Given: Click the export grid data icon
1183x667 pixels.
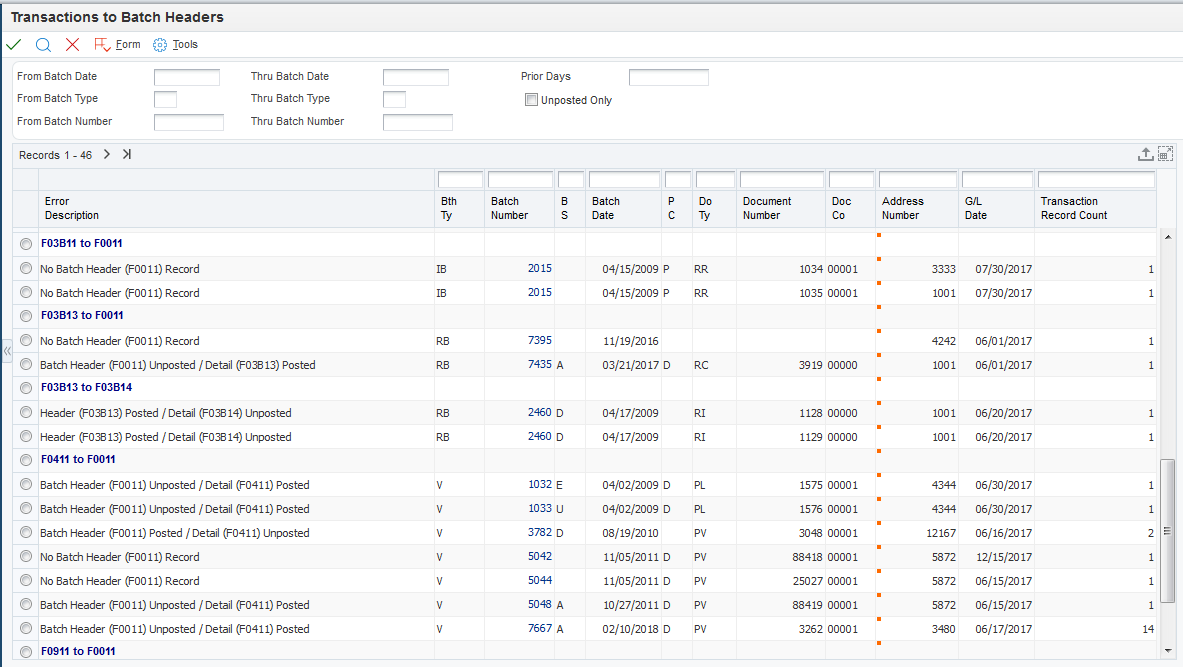Looking at the screenshot, I should pyautogui.click(x=1145, y=154).
